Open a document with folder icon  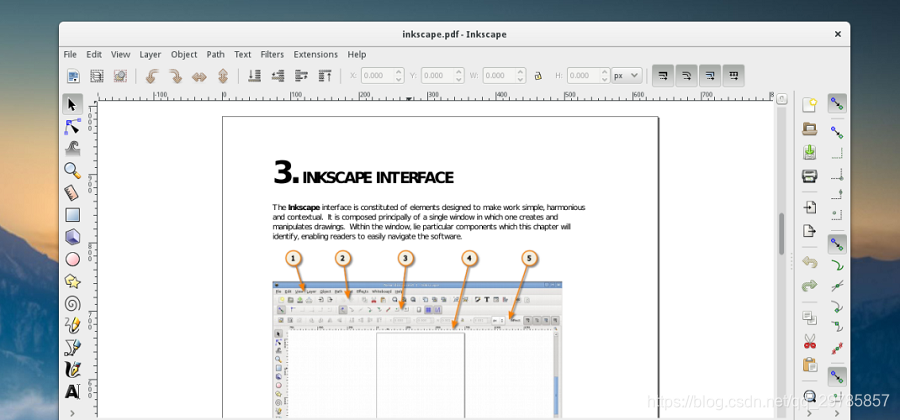(809, 129)
